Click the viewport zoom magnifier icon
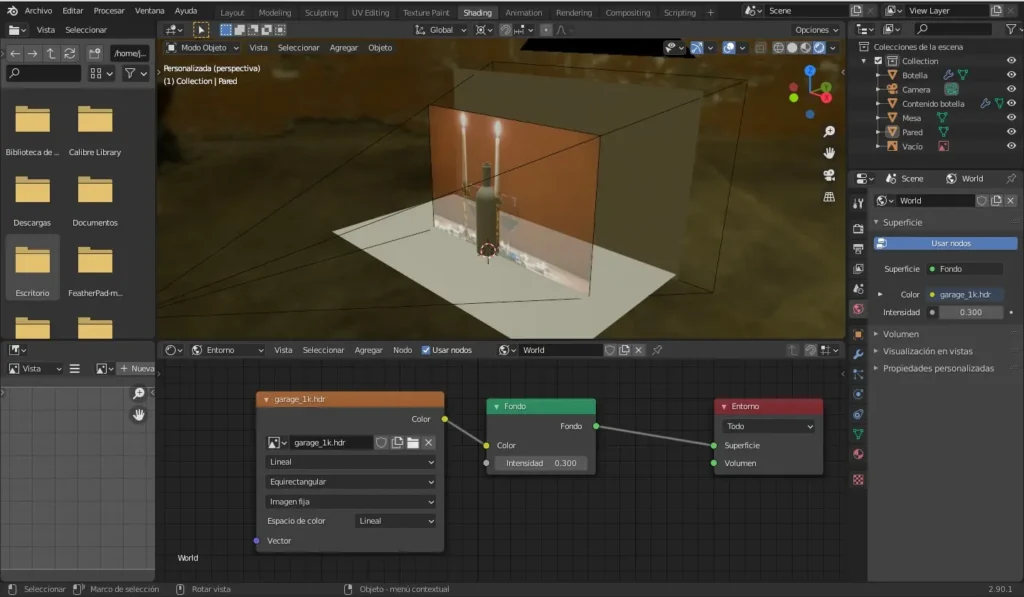1024x597 pixels. (829, 132)
